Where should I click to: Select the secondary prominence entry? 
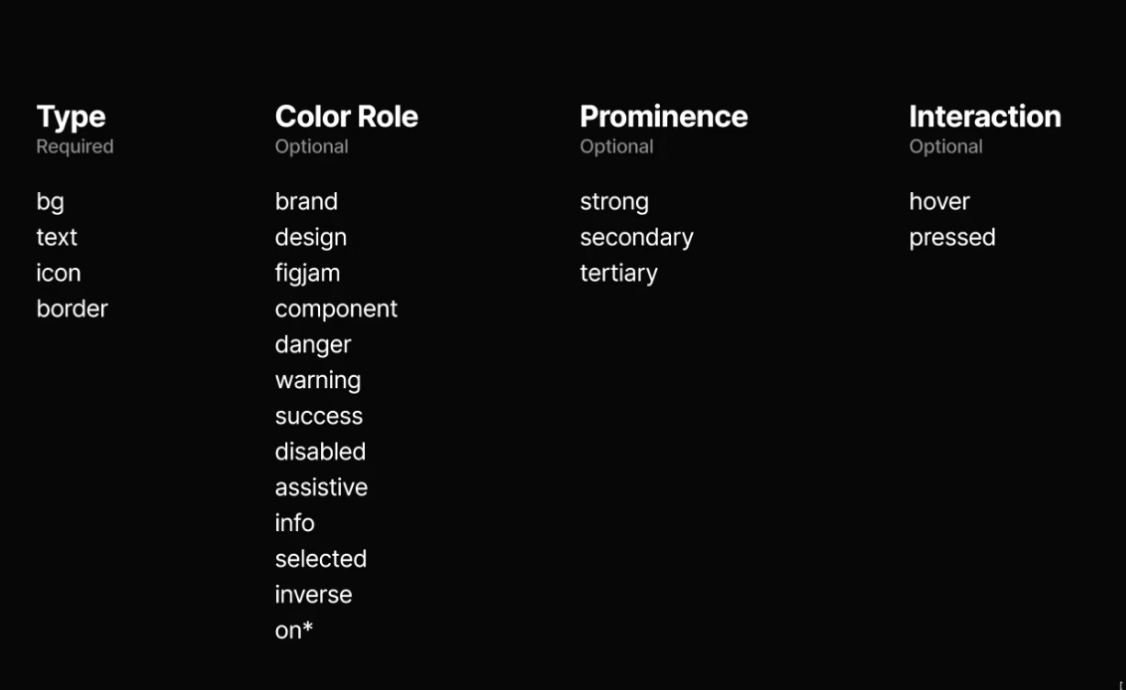(637, 238)
